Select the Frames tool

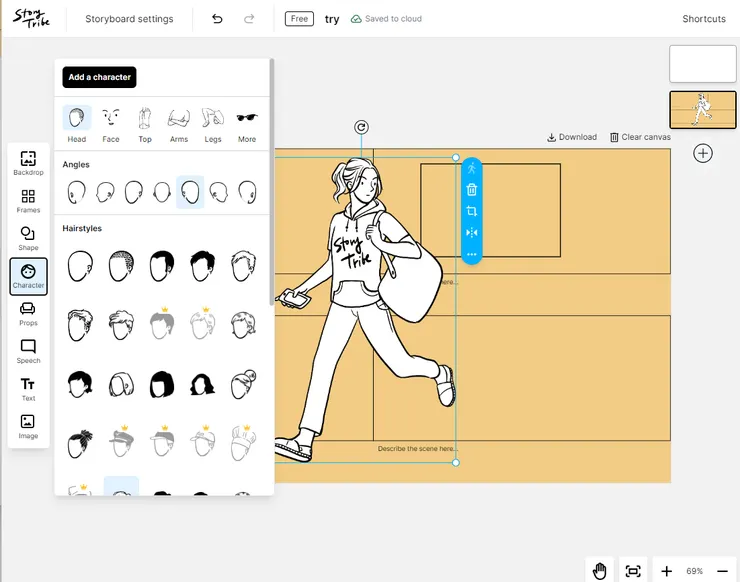[x=28, y=200]
